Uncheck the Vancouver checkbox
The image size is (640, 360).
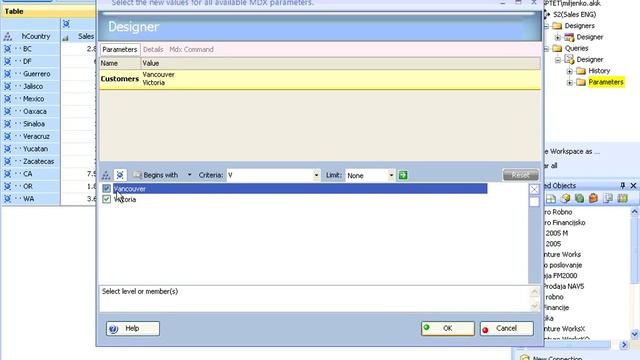[x=107, y=189]
